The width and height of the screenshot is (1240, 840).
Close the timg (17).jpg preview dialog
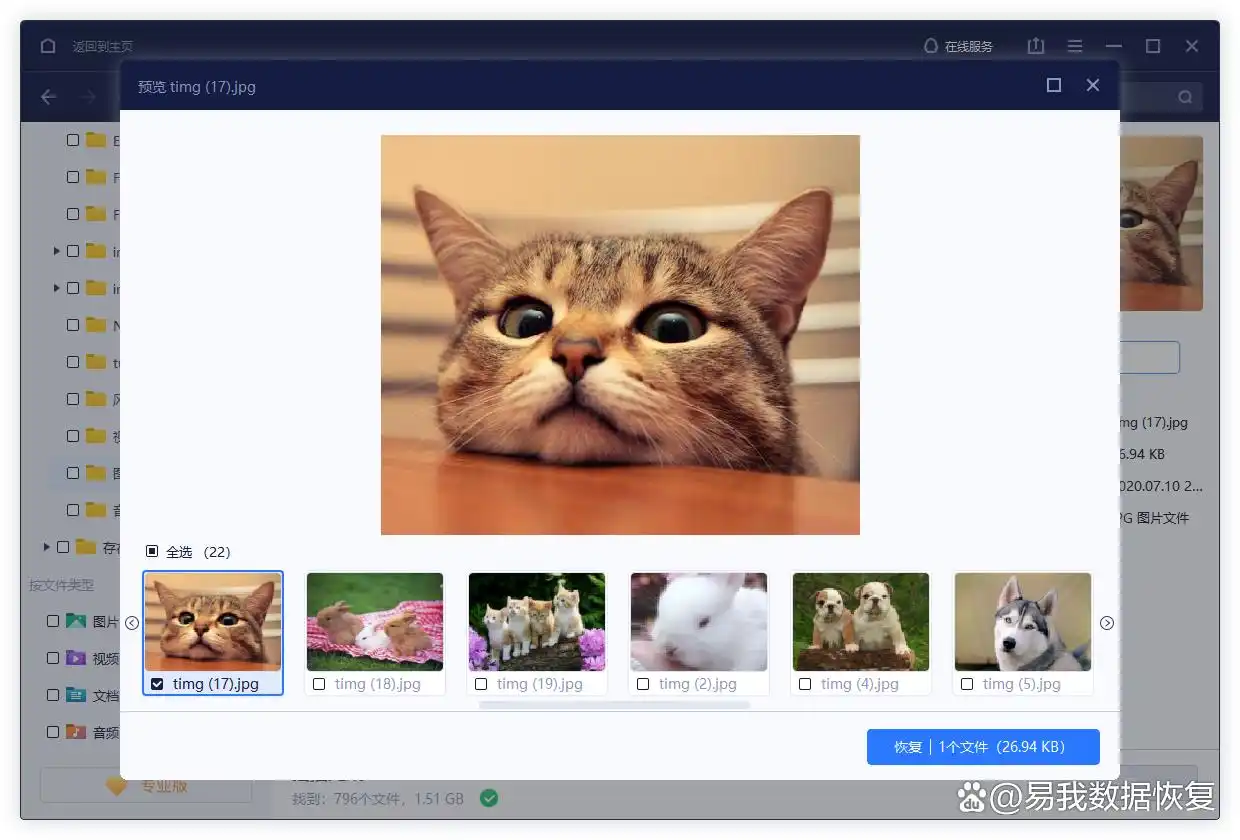click(x=1093, y=86)
